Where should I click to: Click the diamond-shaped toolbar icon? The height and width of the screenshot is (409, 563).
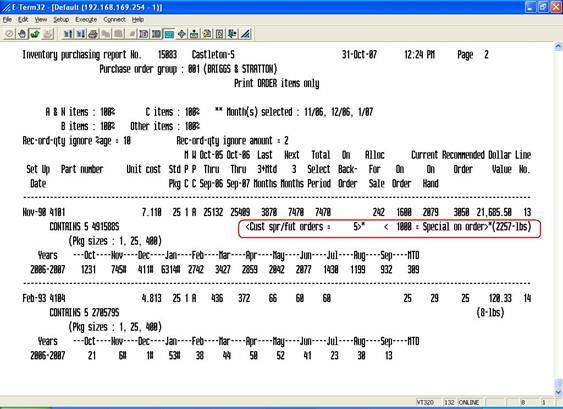click(182, 34)
